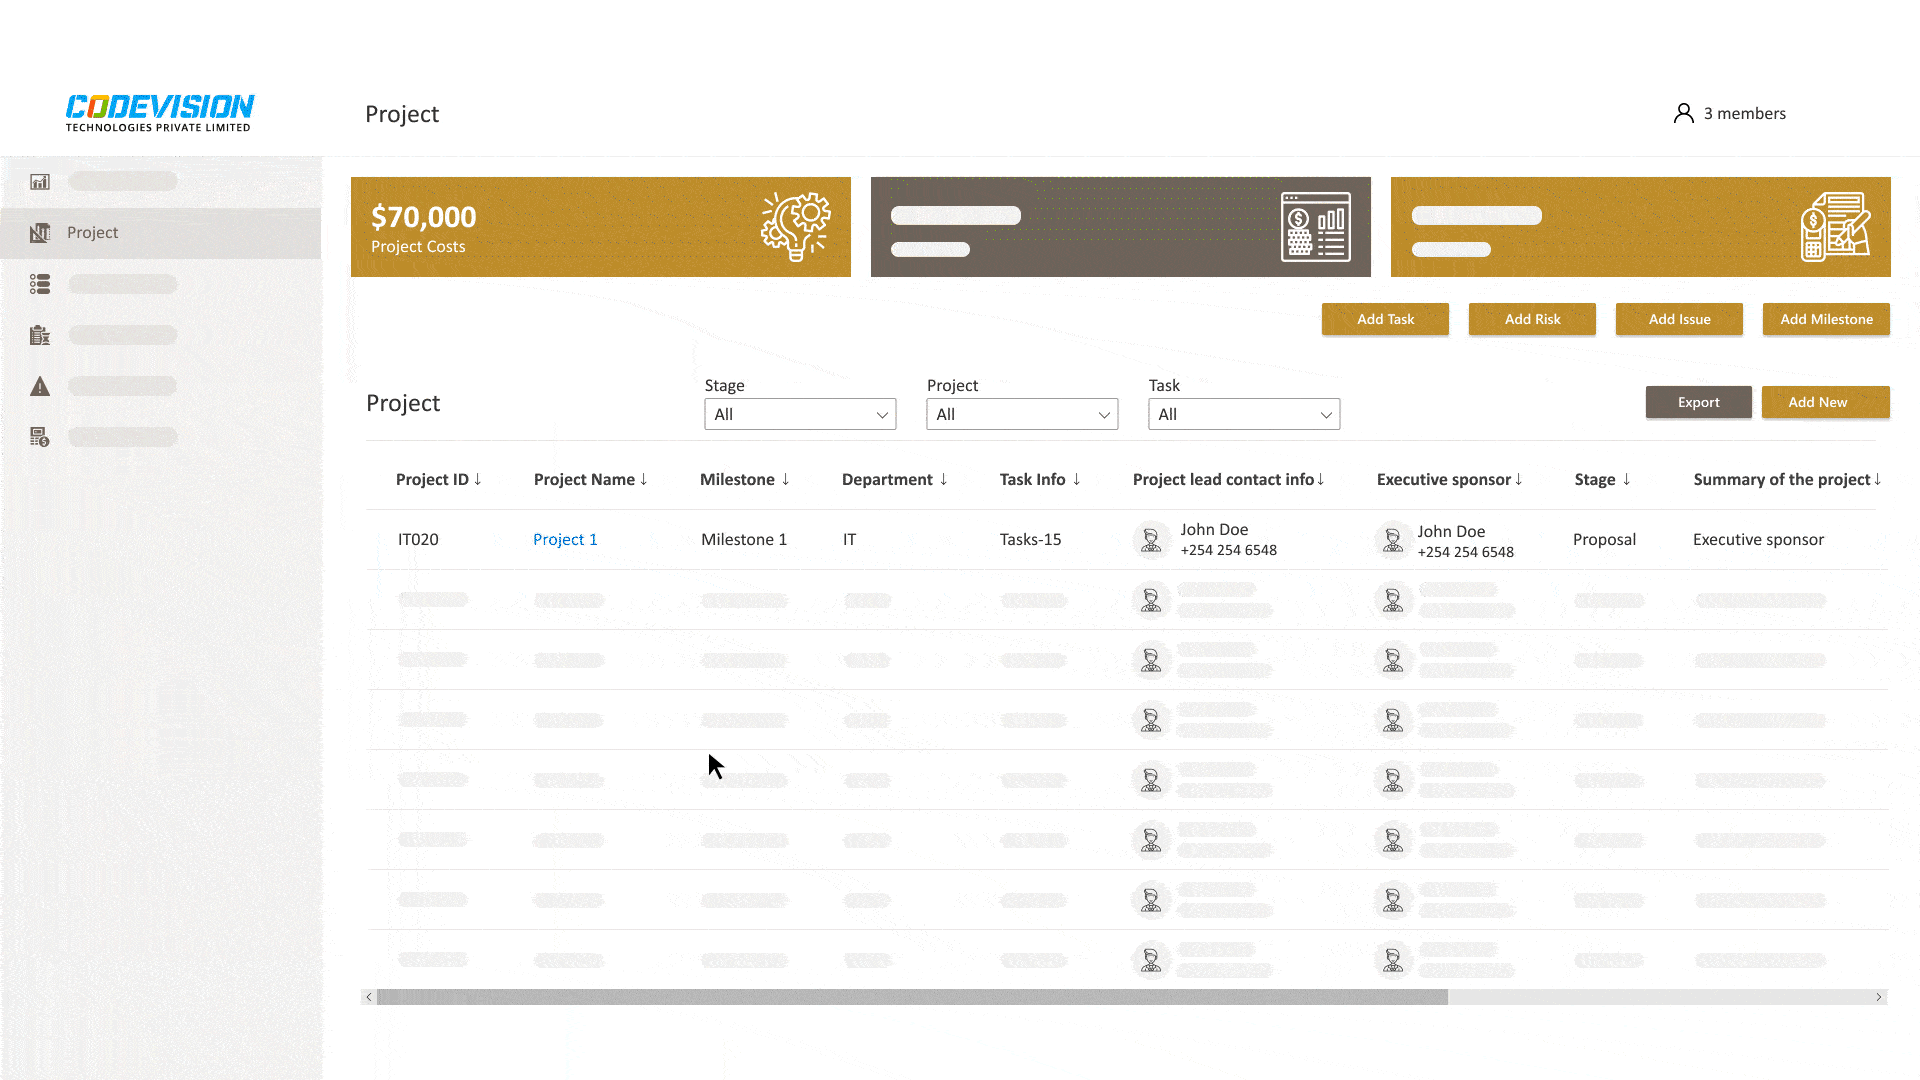Image resolution: width=1920 pixels, height=1080 pixels.
Task: Open the Stage filter dropdown
Action: [x=800, y=414]
